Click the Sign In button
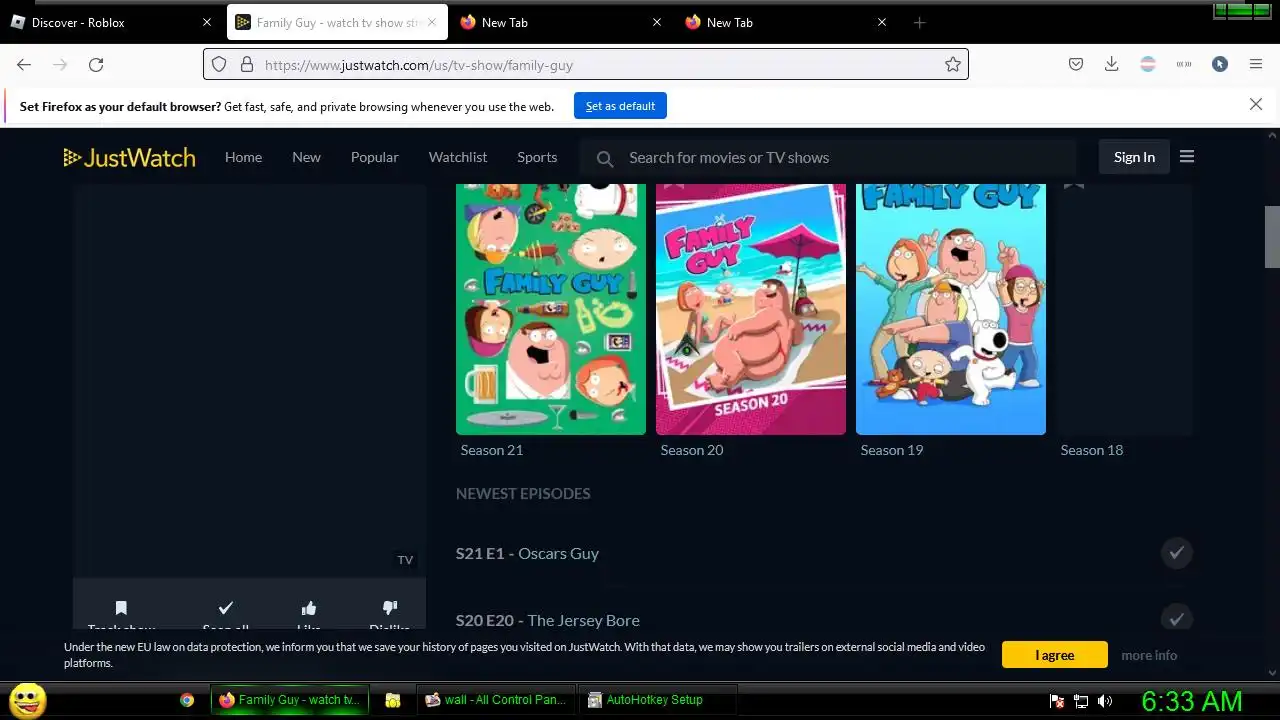This screenshot has height=720, width=1280. click(x=1134, y=157)
